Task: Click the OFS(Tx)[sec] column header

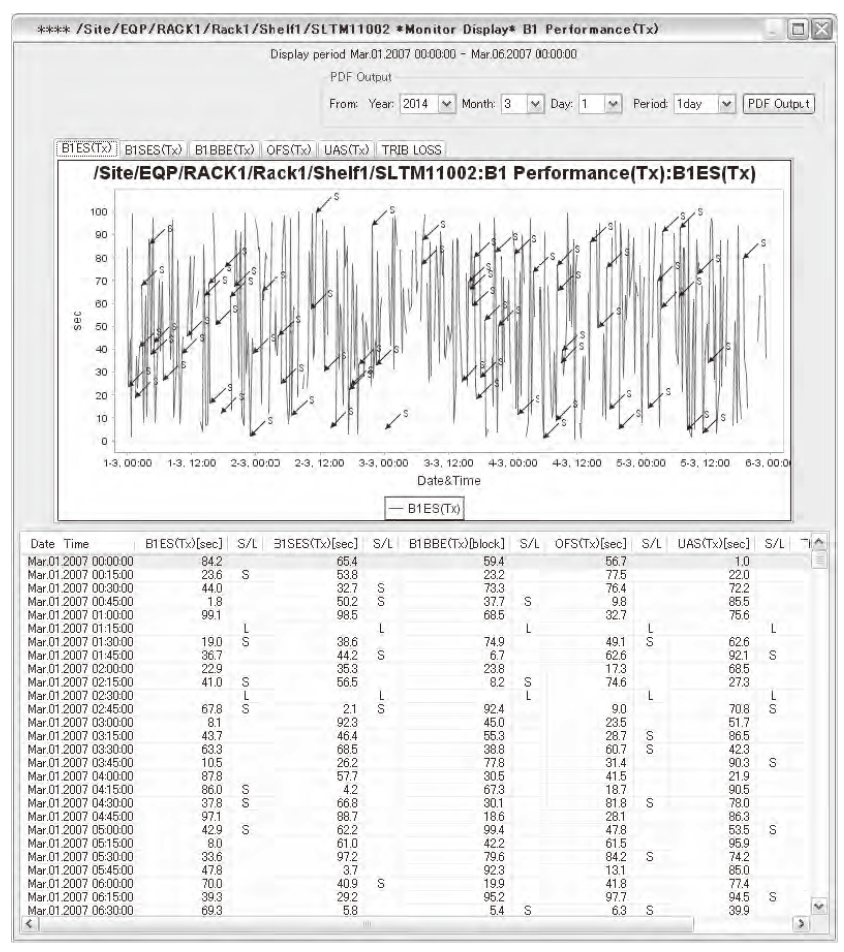Action: [590, 544]
